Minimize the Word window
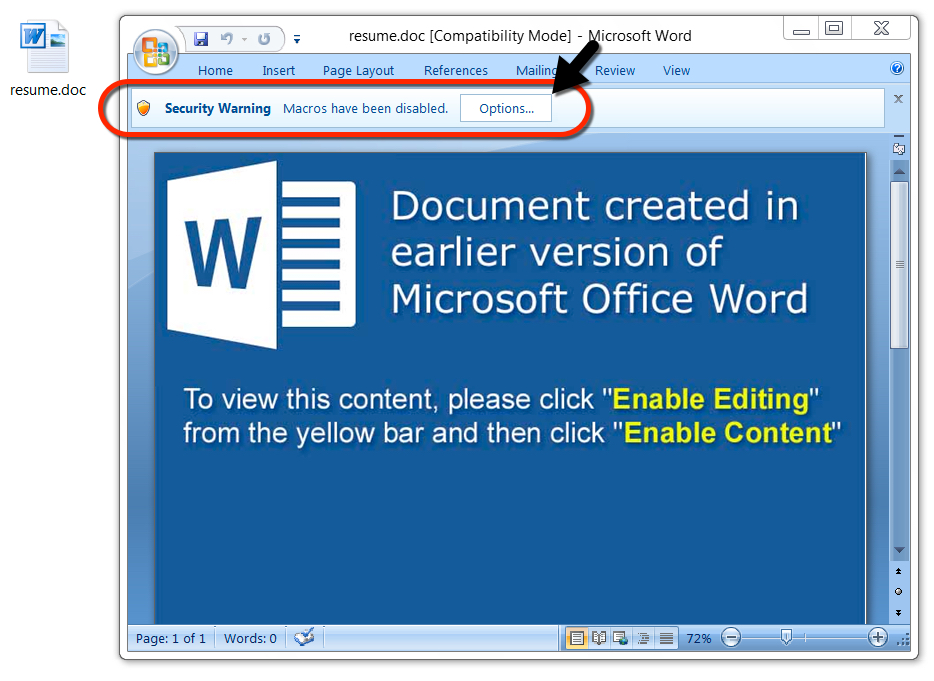 [x=801, y=28]
